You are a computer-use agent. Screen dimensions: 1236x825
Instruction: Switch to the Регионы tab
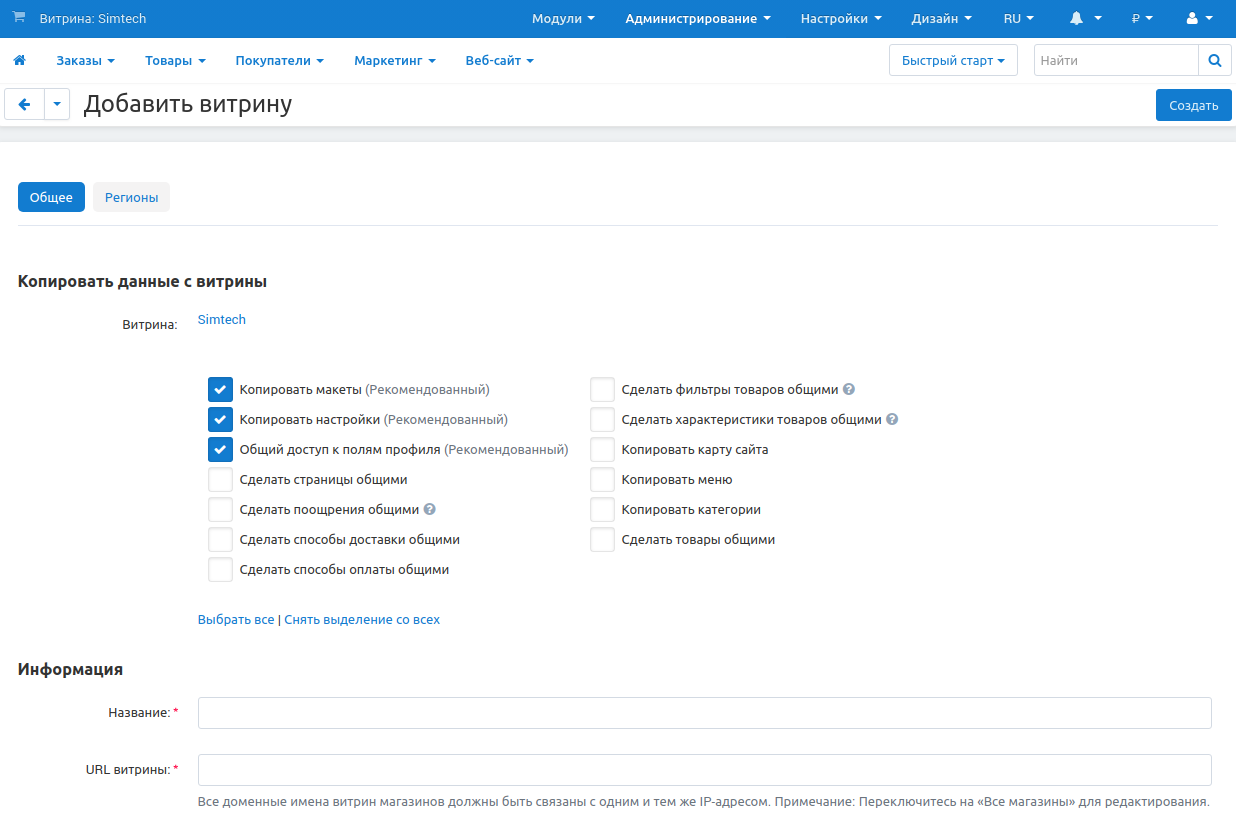pos(131,198)
